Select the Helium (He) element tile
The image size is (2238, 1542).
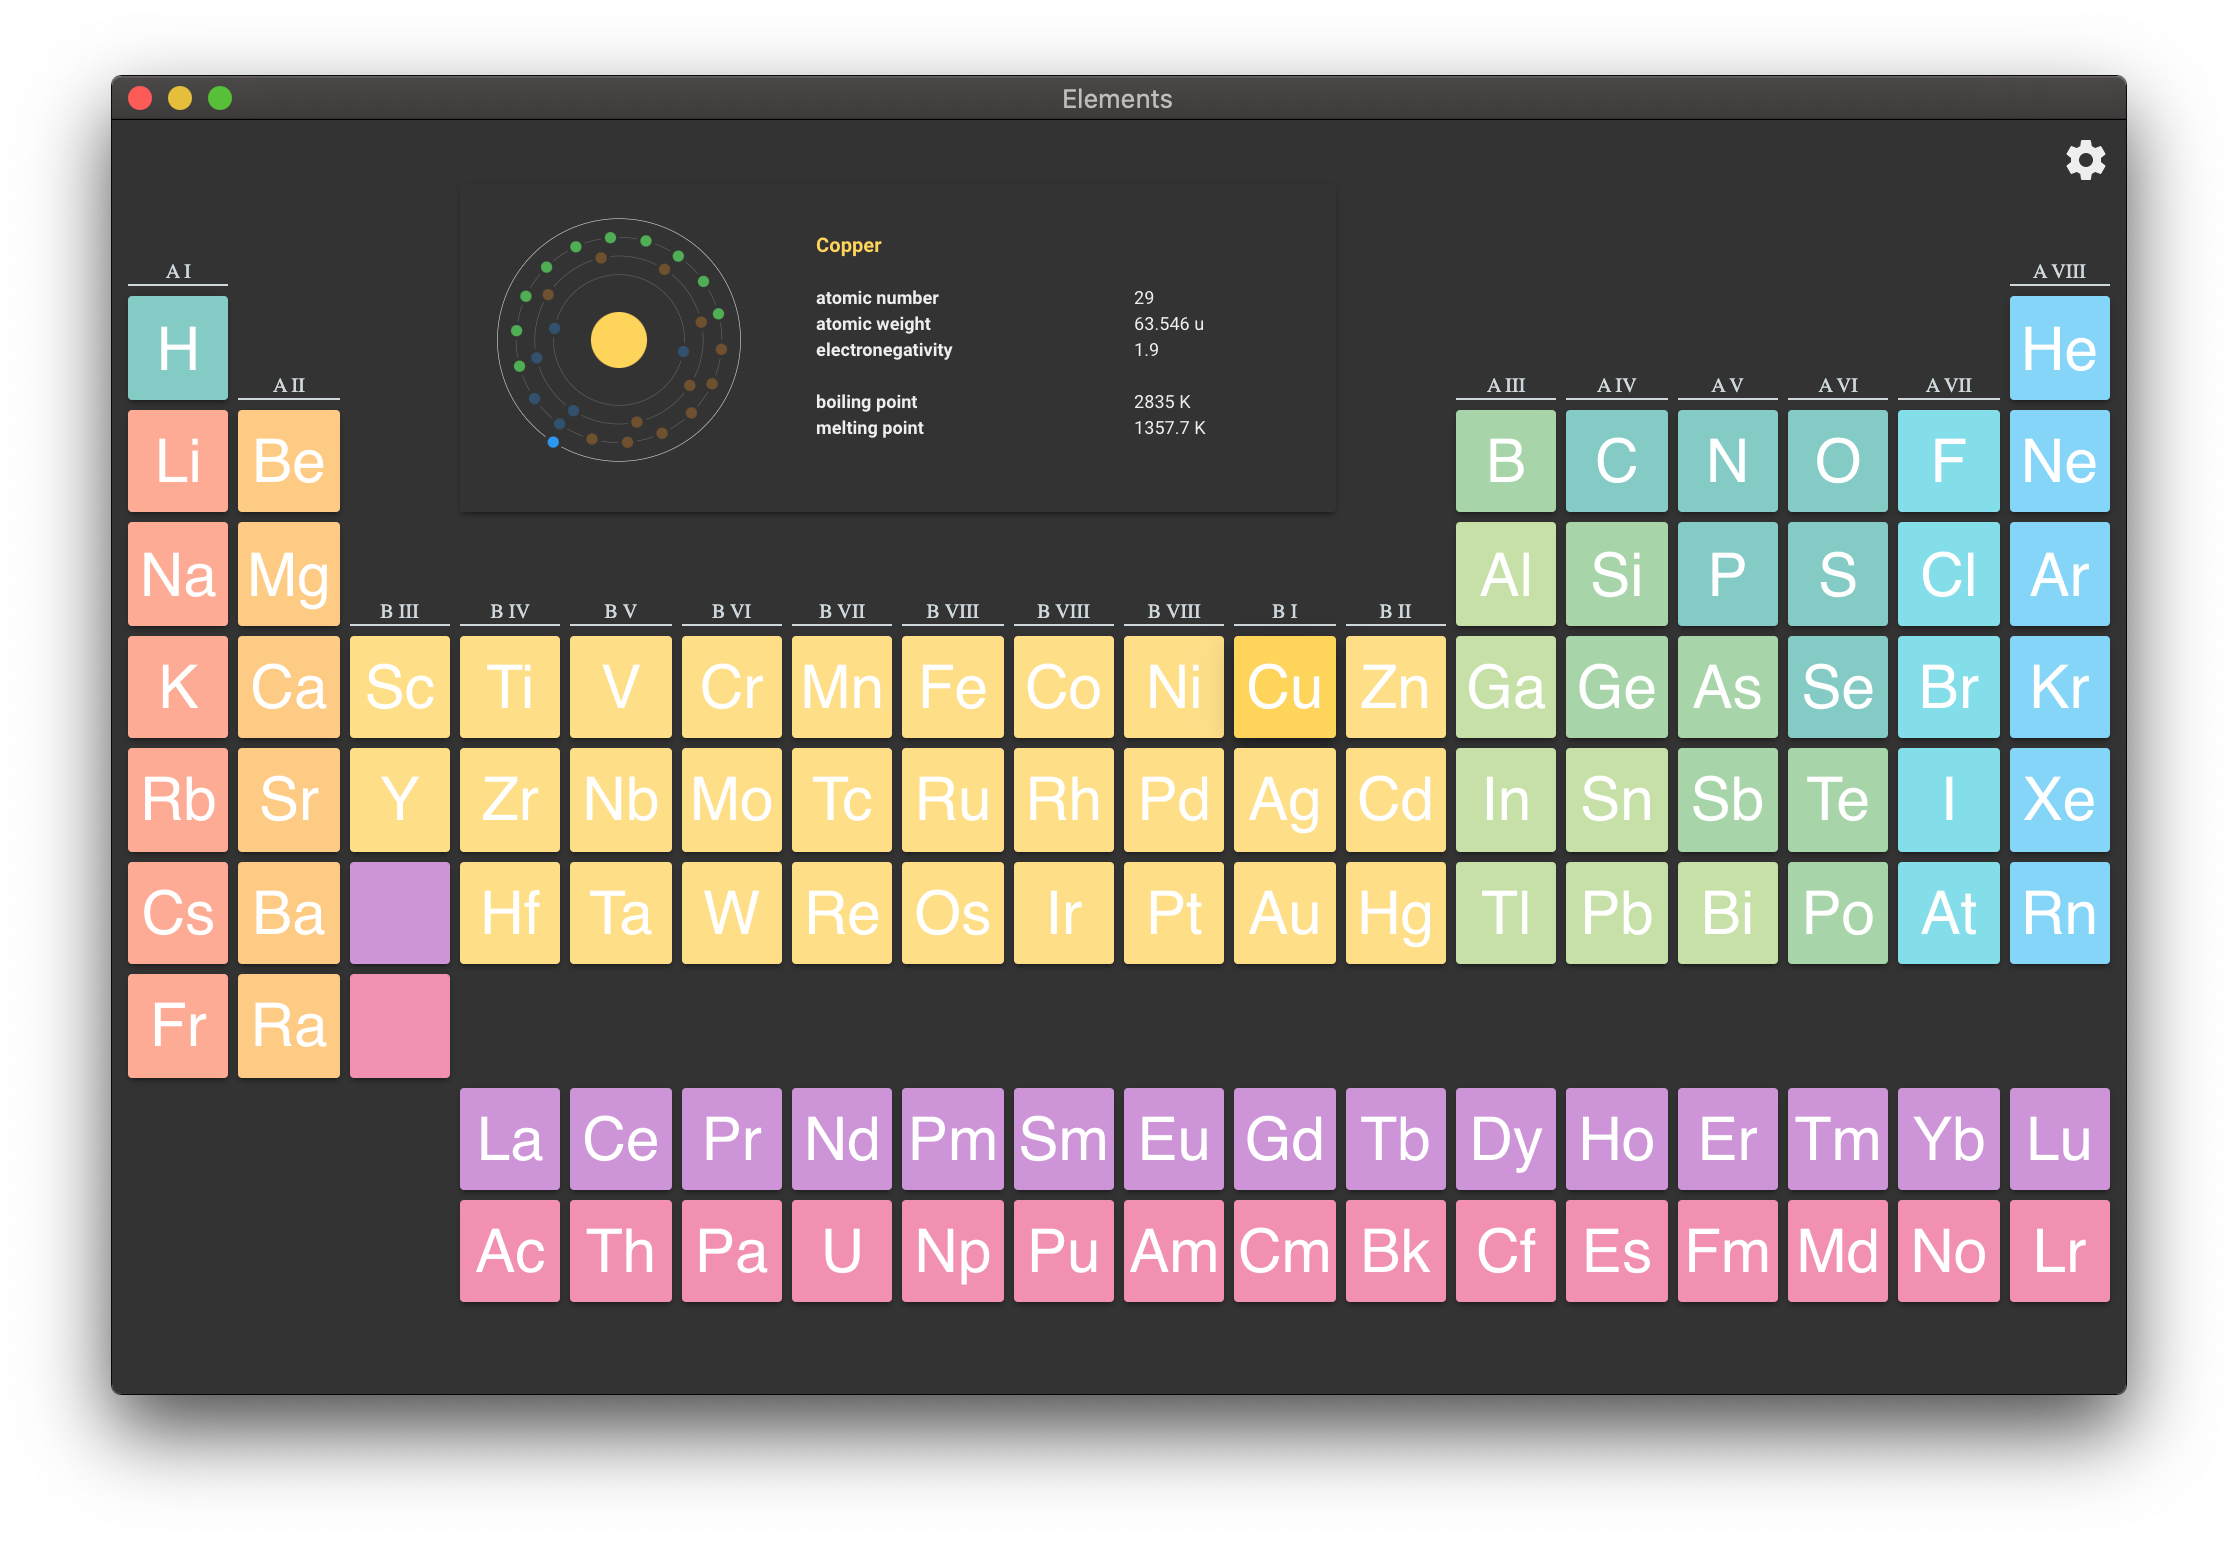[2059, 348]
